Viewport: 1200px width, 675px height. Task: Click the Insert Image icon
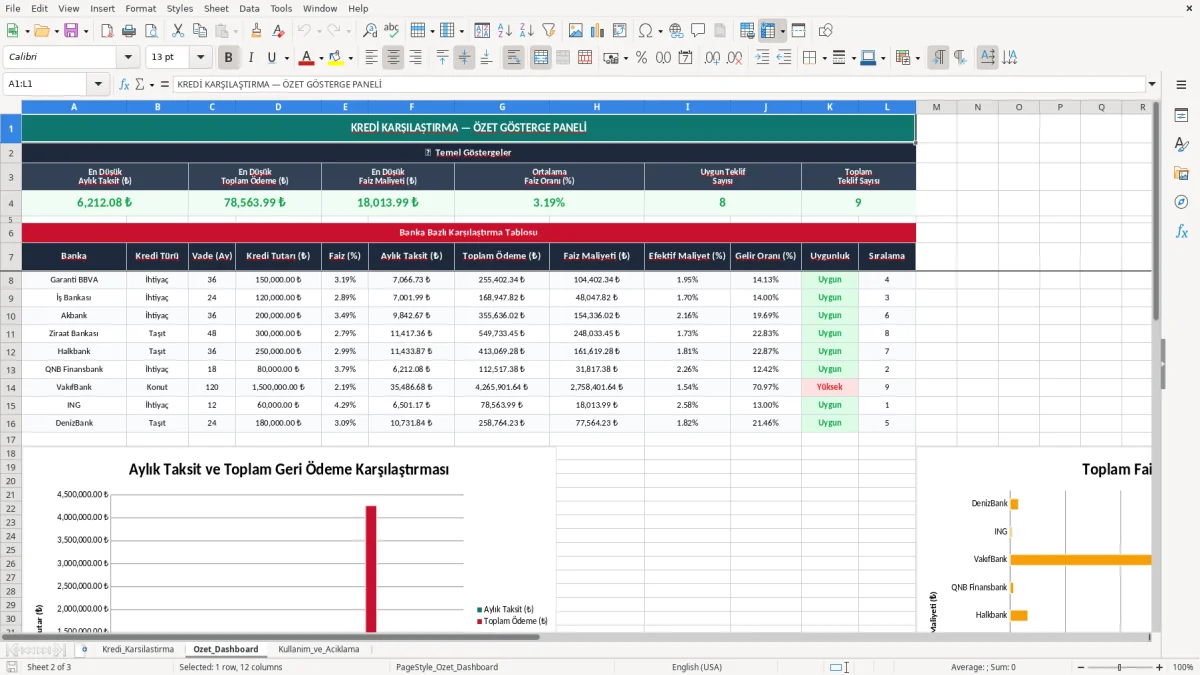pos(576,31)
